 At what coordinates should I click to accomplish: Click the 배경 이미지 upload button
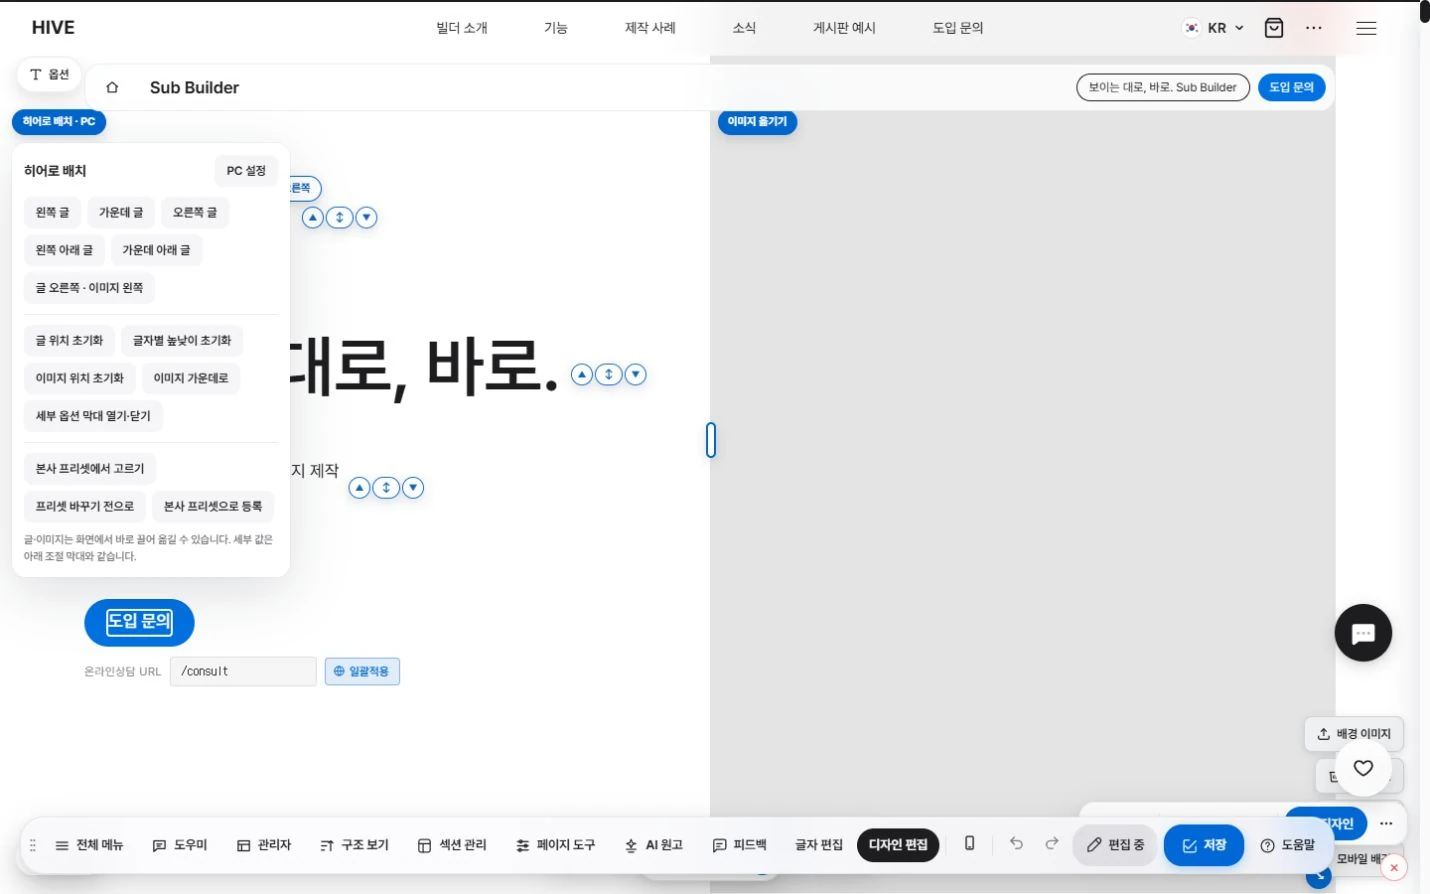point(1354,734)
